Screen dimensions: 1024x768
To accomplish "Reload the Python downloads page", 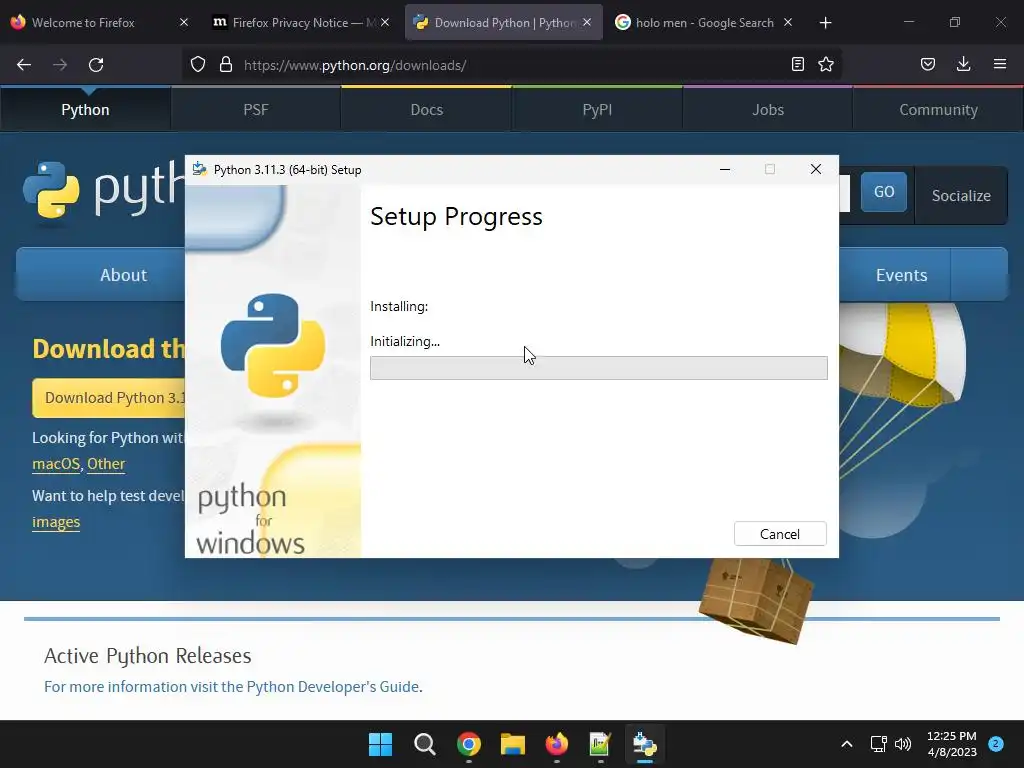I will [96, 65].
